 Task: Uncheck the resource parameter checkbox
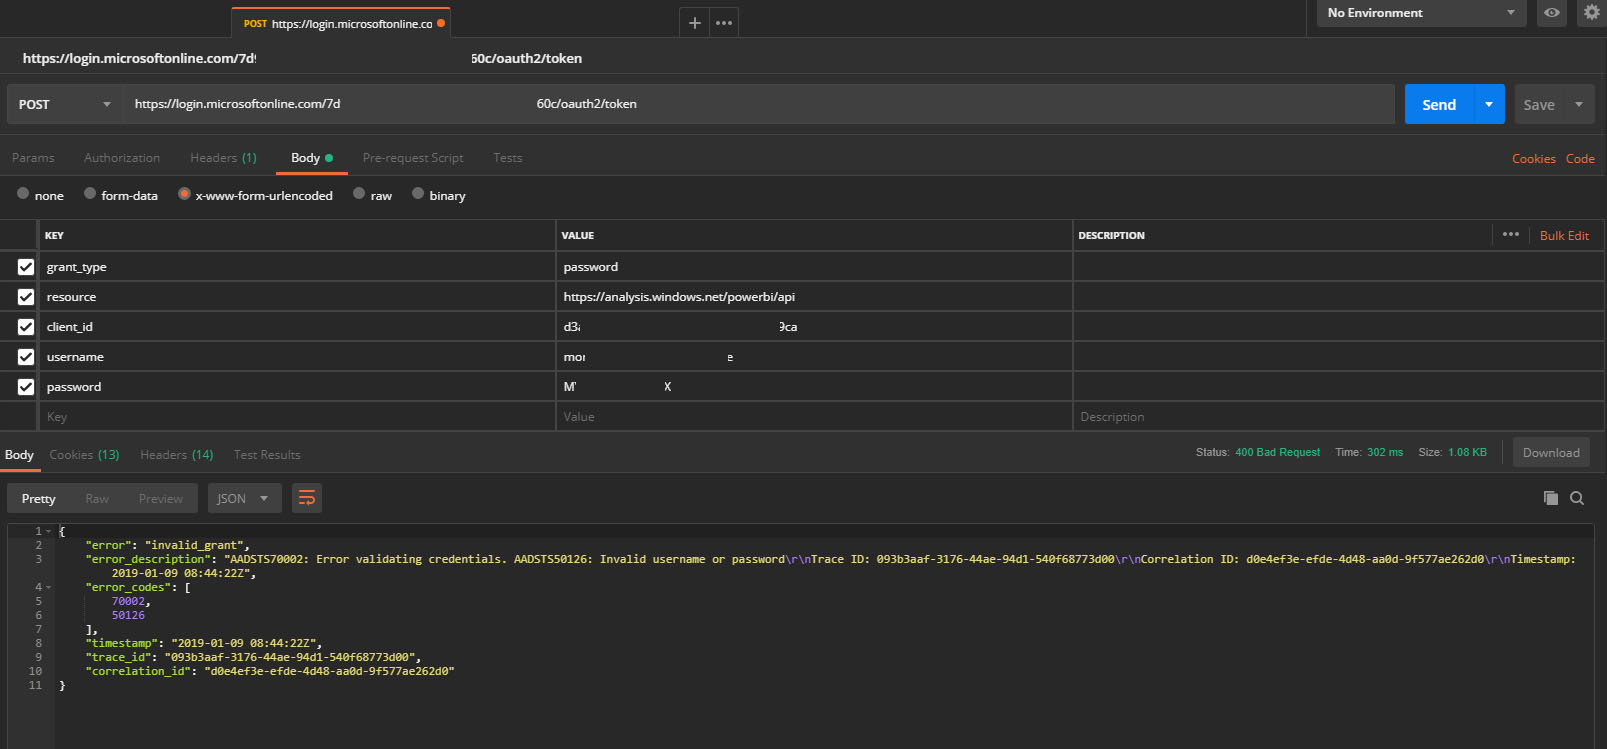[x=26, y=297]
